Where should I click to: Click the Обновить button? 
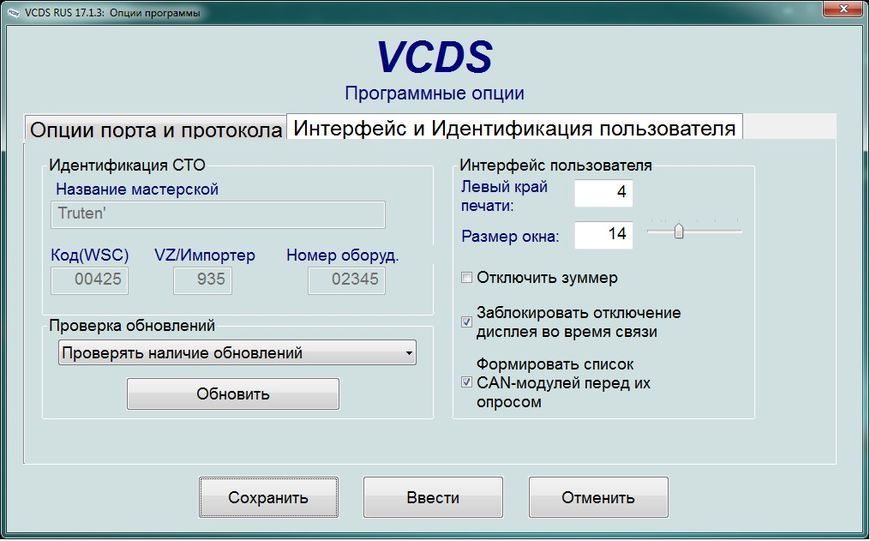[233, 394]
